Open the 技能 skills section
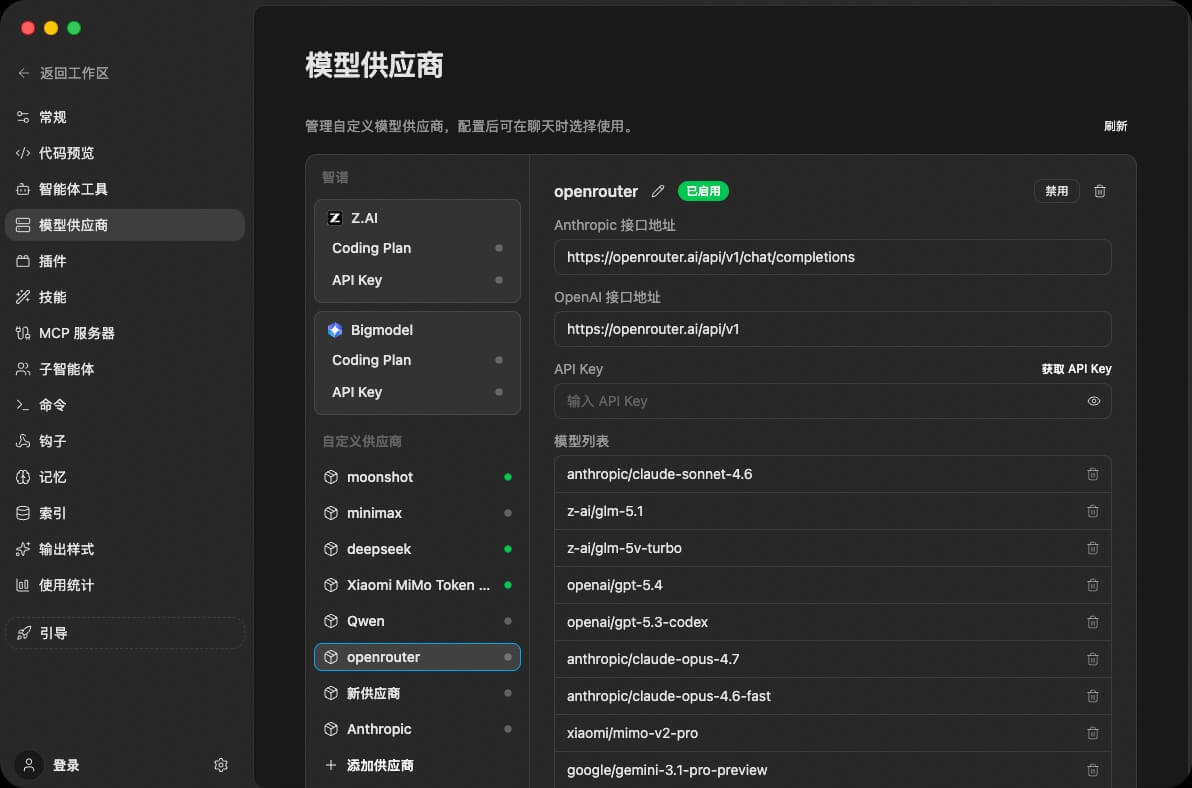This screenshot has width=1192, height=788. (x=125, y=297)
